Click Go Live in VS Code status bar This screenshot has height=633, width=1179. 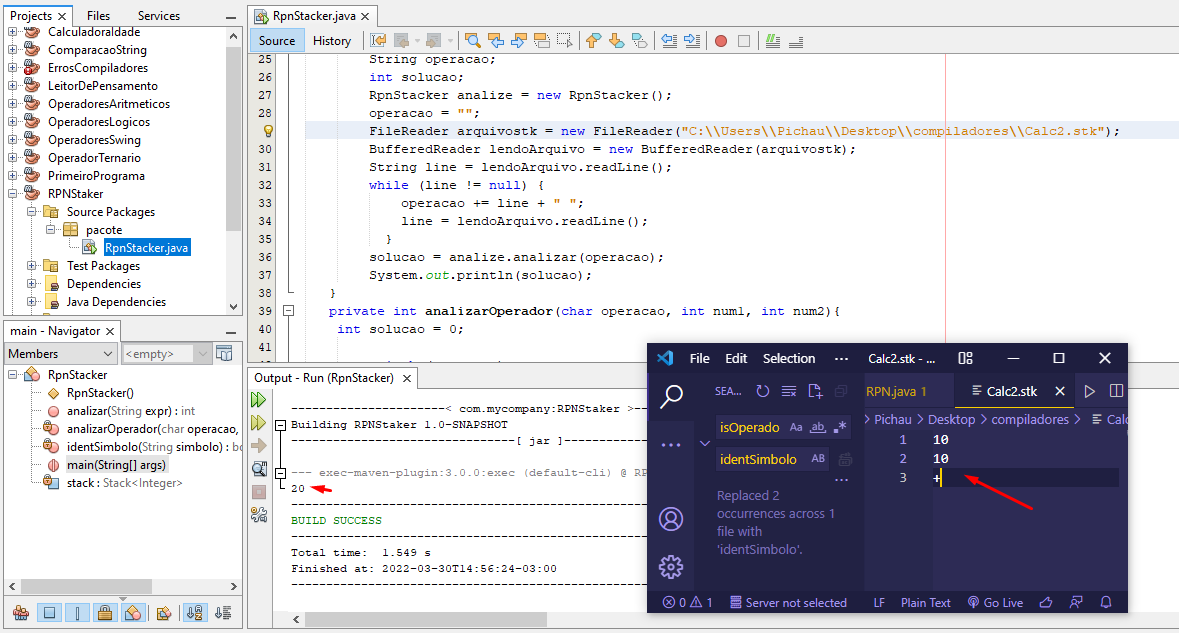[x=995, y=602]
